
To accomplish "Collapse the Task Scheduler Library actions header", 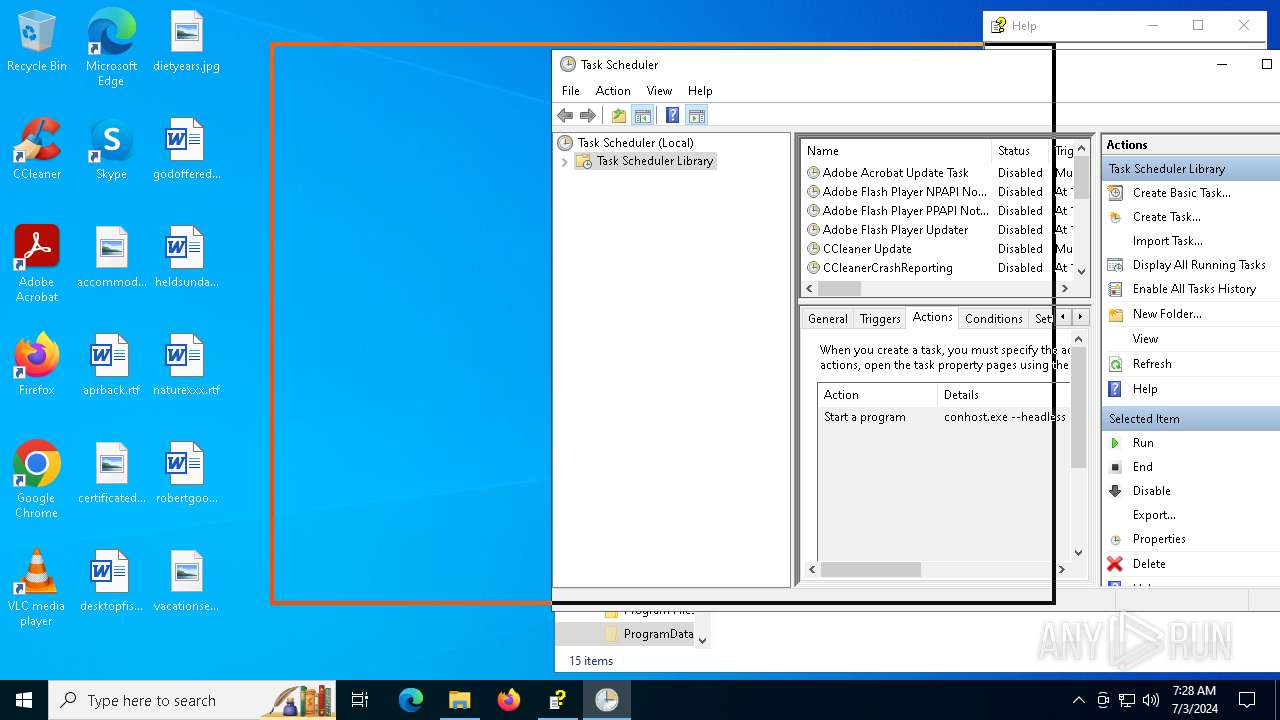I will pos(1190,169).
